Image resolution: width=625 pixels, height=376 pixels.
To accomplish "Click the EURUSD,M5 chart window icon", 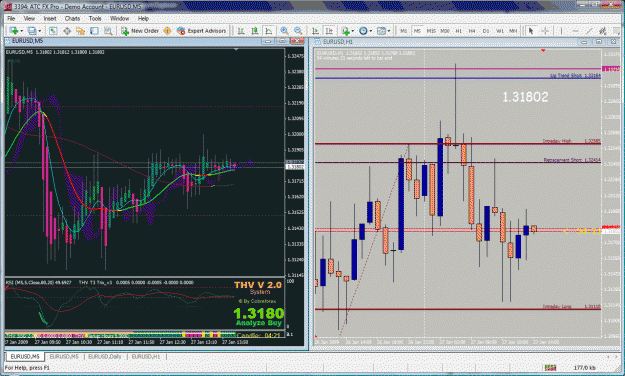I will tap(8, 41).
